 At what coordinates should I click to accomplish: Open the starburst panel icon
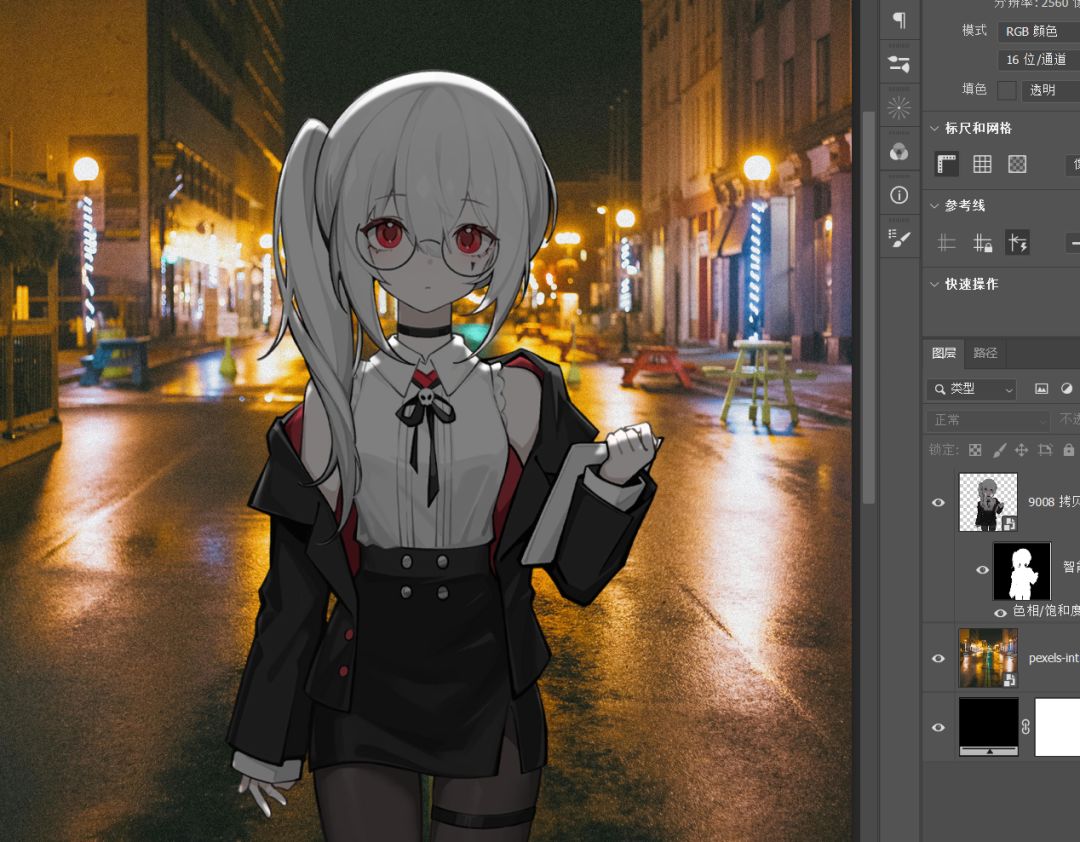click(x=899, y=107)
